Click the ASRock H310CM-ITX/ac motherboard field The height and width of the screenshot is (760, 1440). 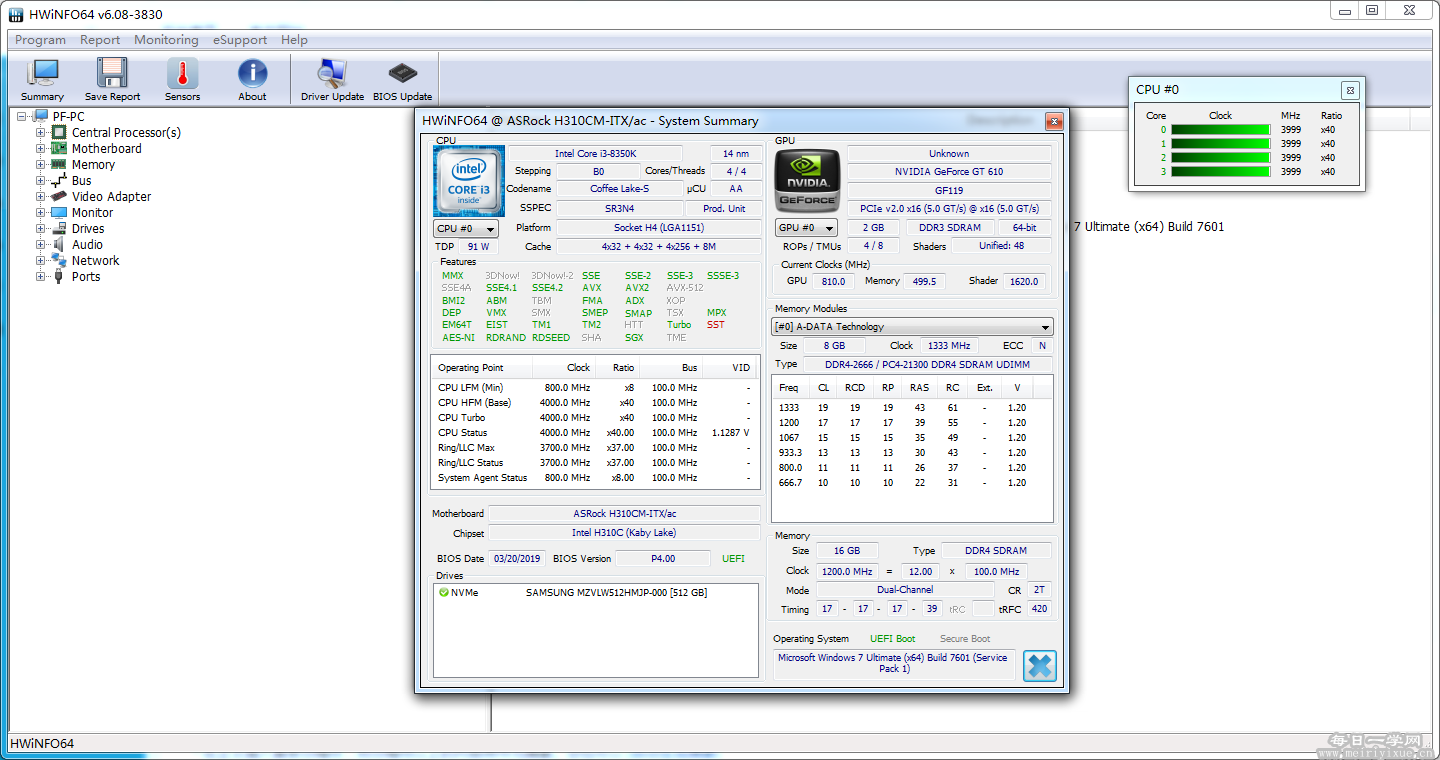click(x=625, y=514)
